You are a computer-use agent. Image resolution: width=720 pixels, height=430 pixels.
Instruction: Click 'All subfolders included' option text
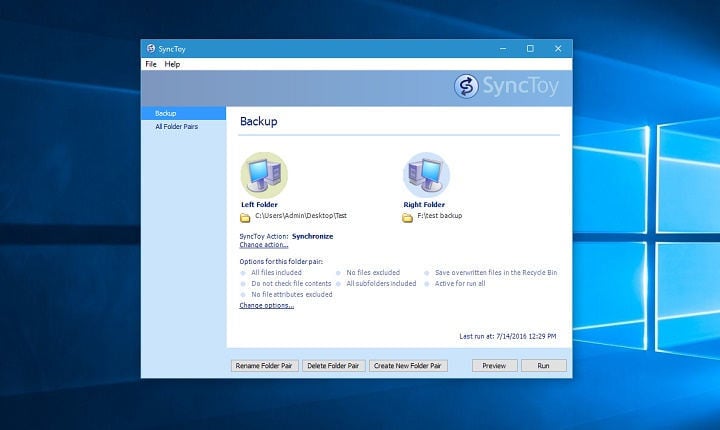381,283
